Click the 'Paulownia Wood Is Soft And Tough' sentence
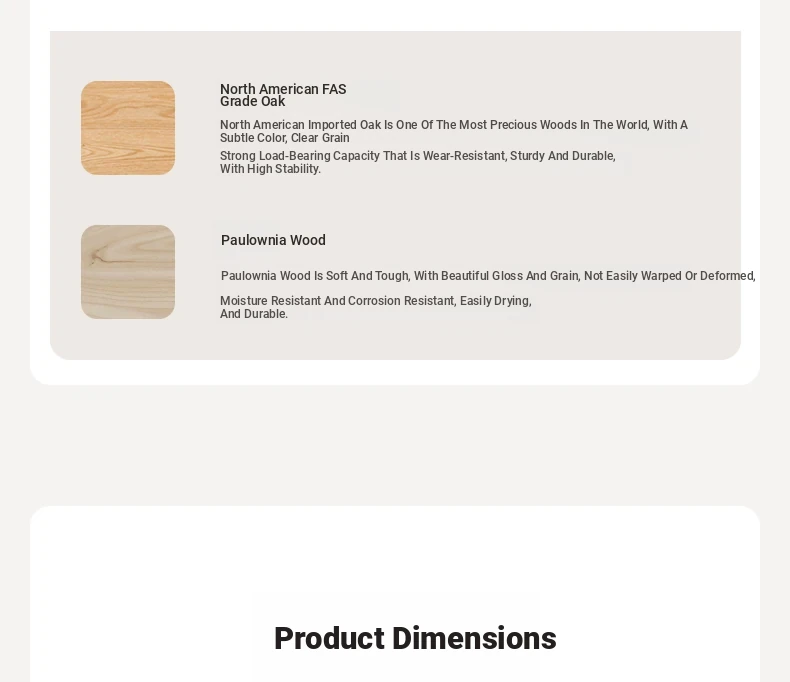The width and height of the screenshot is (790, 682). click(488, 276)
